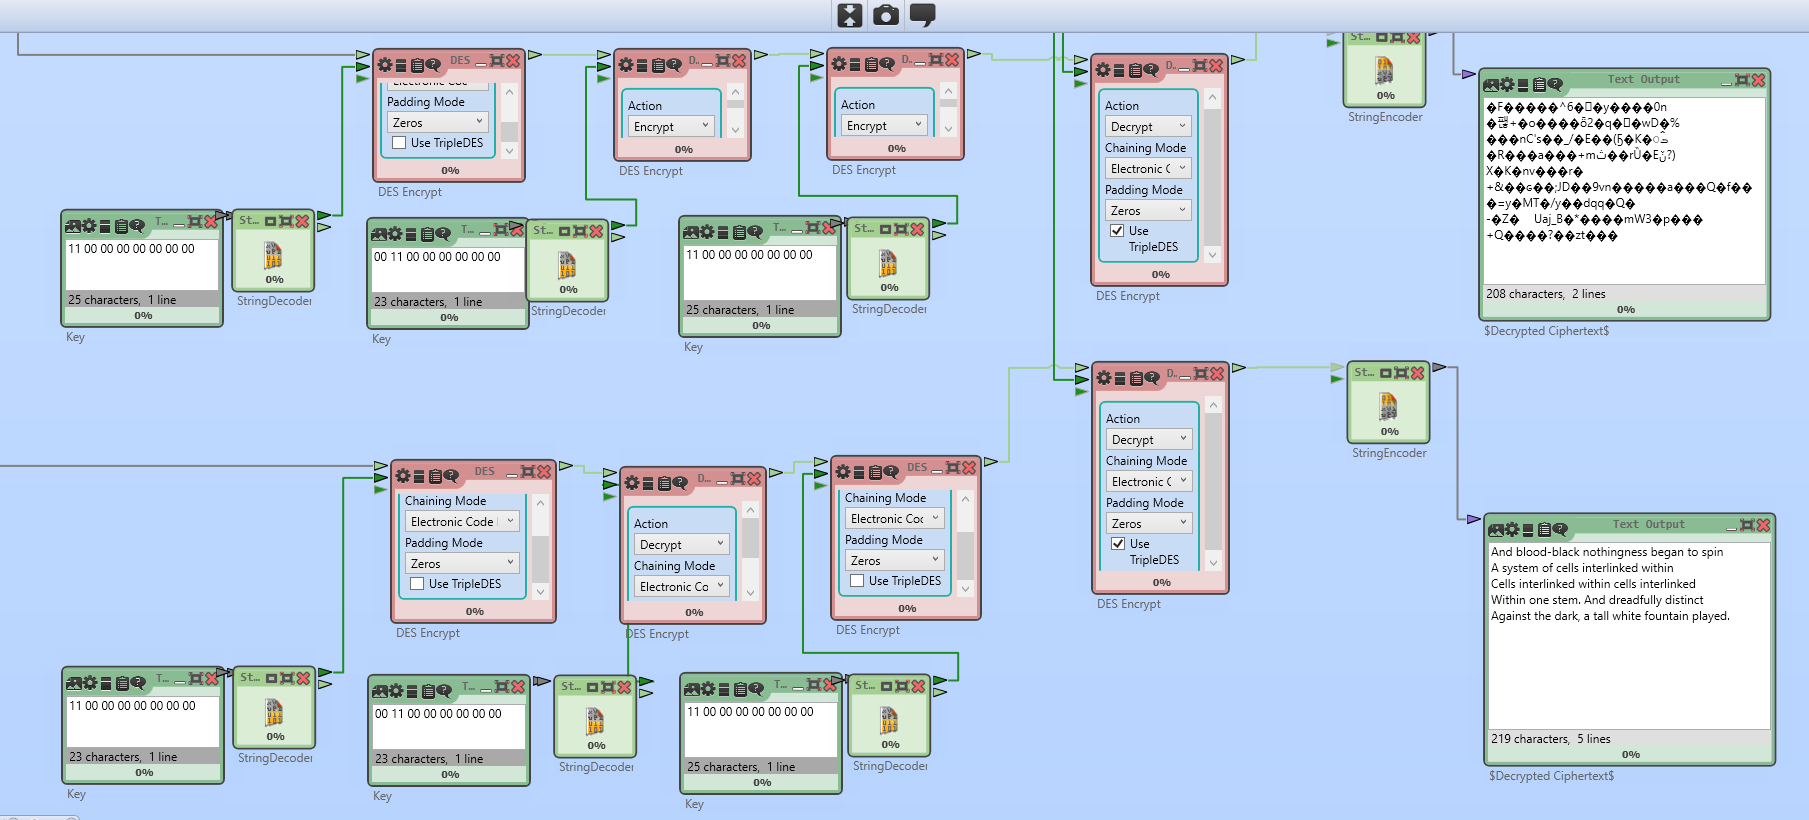1809x820 pixels.
Task: Open help icon of upper Decrypt TripleDES component
Action: tap(1151, 70)
